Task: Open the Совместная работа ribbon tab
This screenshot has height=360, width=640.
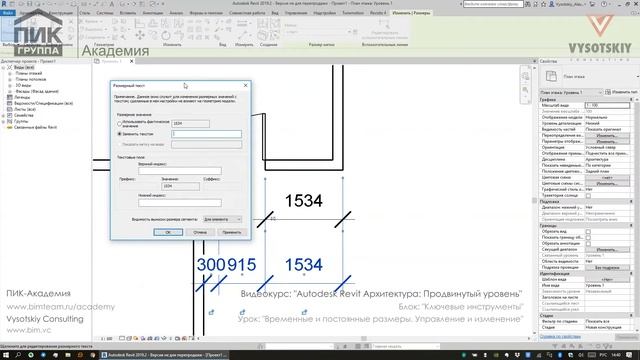Action: click(247, 13)
